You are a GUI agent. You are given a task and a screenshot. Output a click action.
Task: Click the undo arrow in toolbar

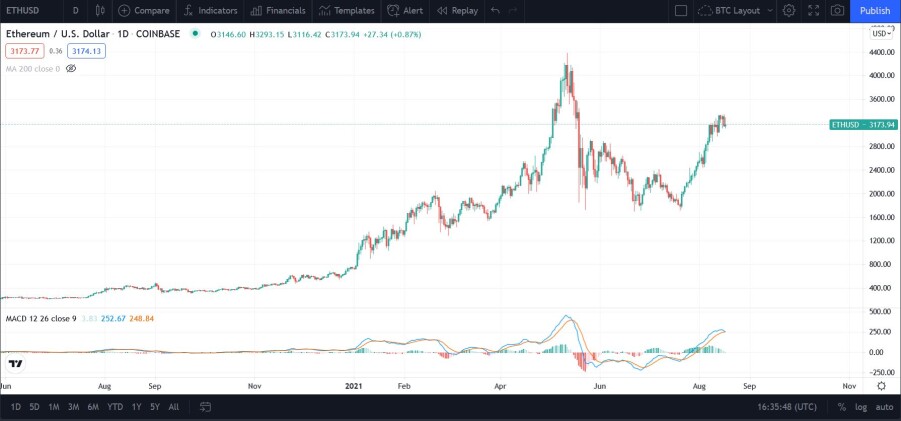[x=496, y=10]
